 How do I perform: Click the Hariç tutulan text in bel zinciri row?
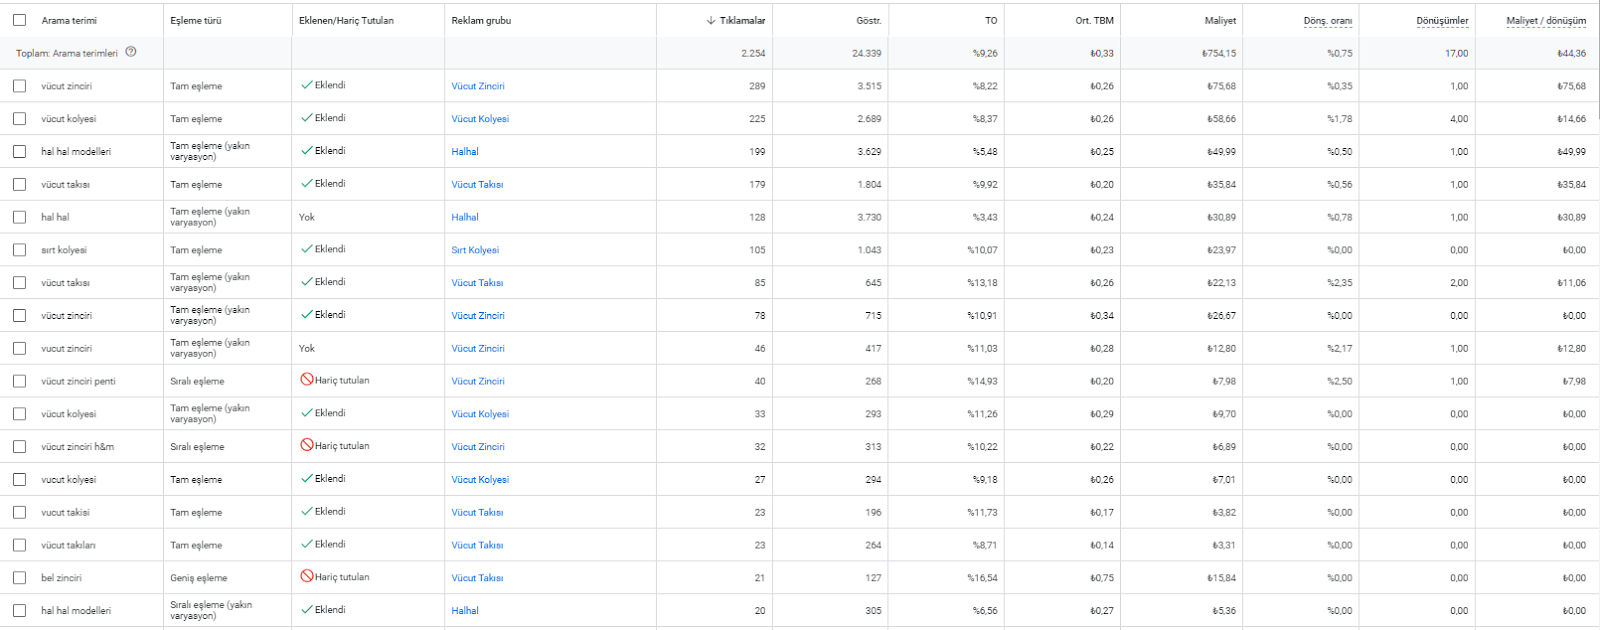coord(342,577)
